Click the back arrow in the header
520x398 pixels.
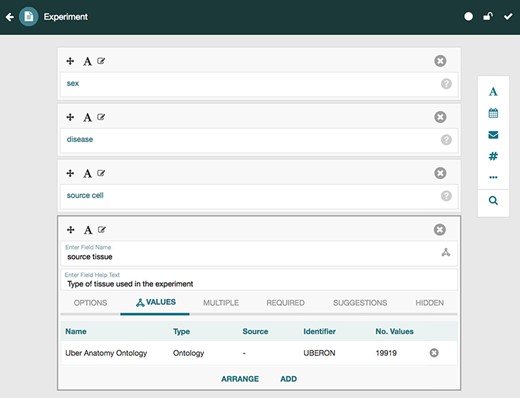coord(10,17)
